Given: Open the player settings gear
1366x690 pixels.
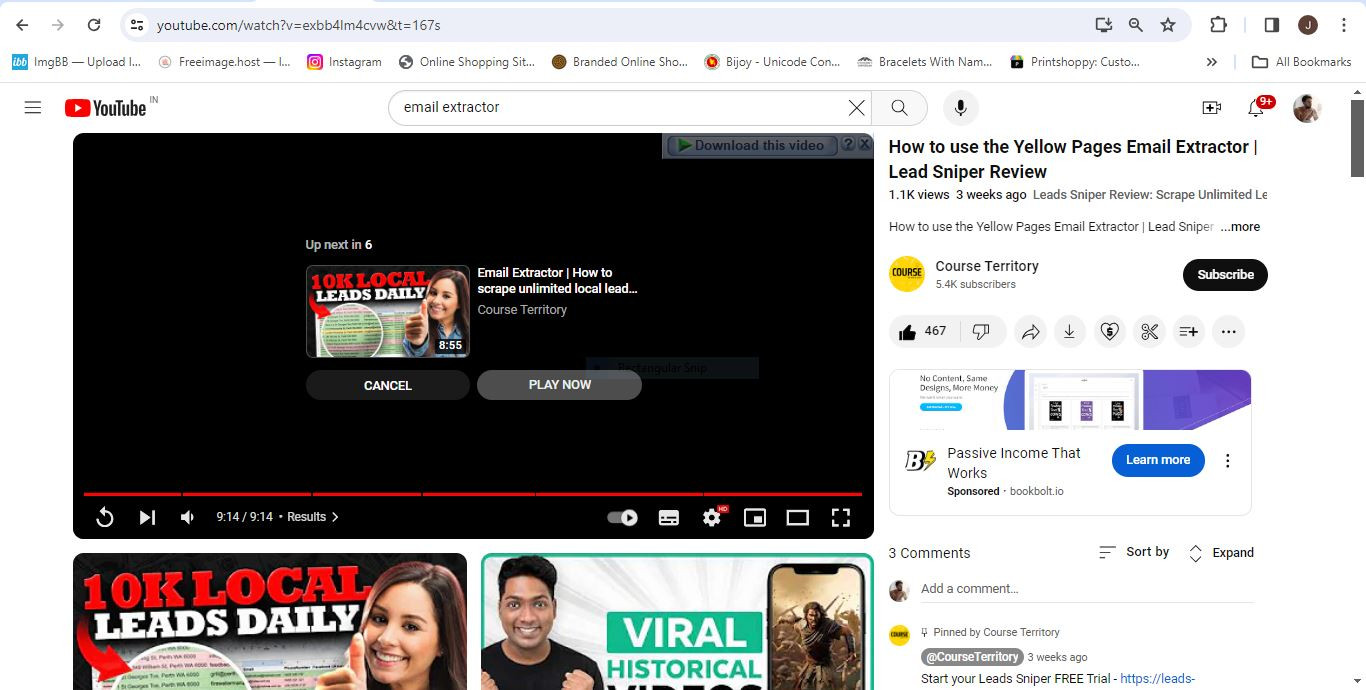Looking at the screenshot, I should 712,517.
